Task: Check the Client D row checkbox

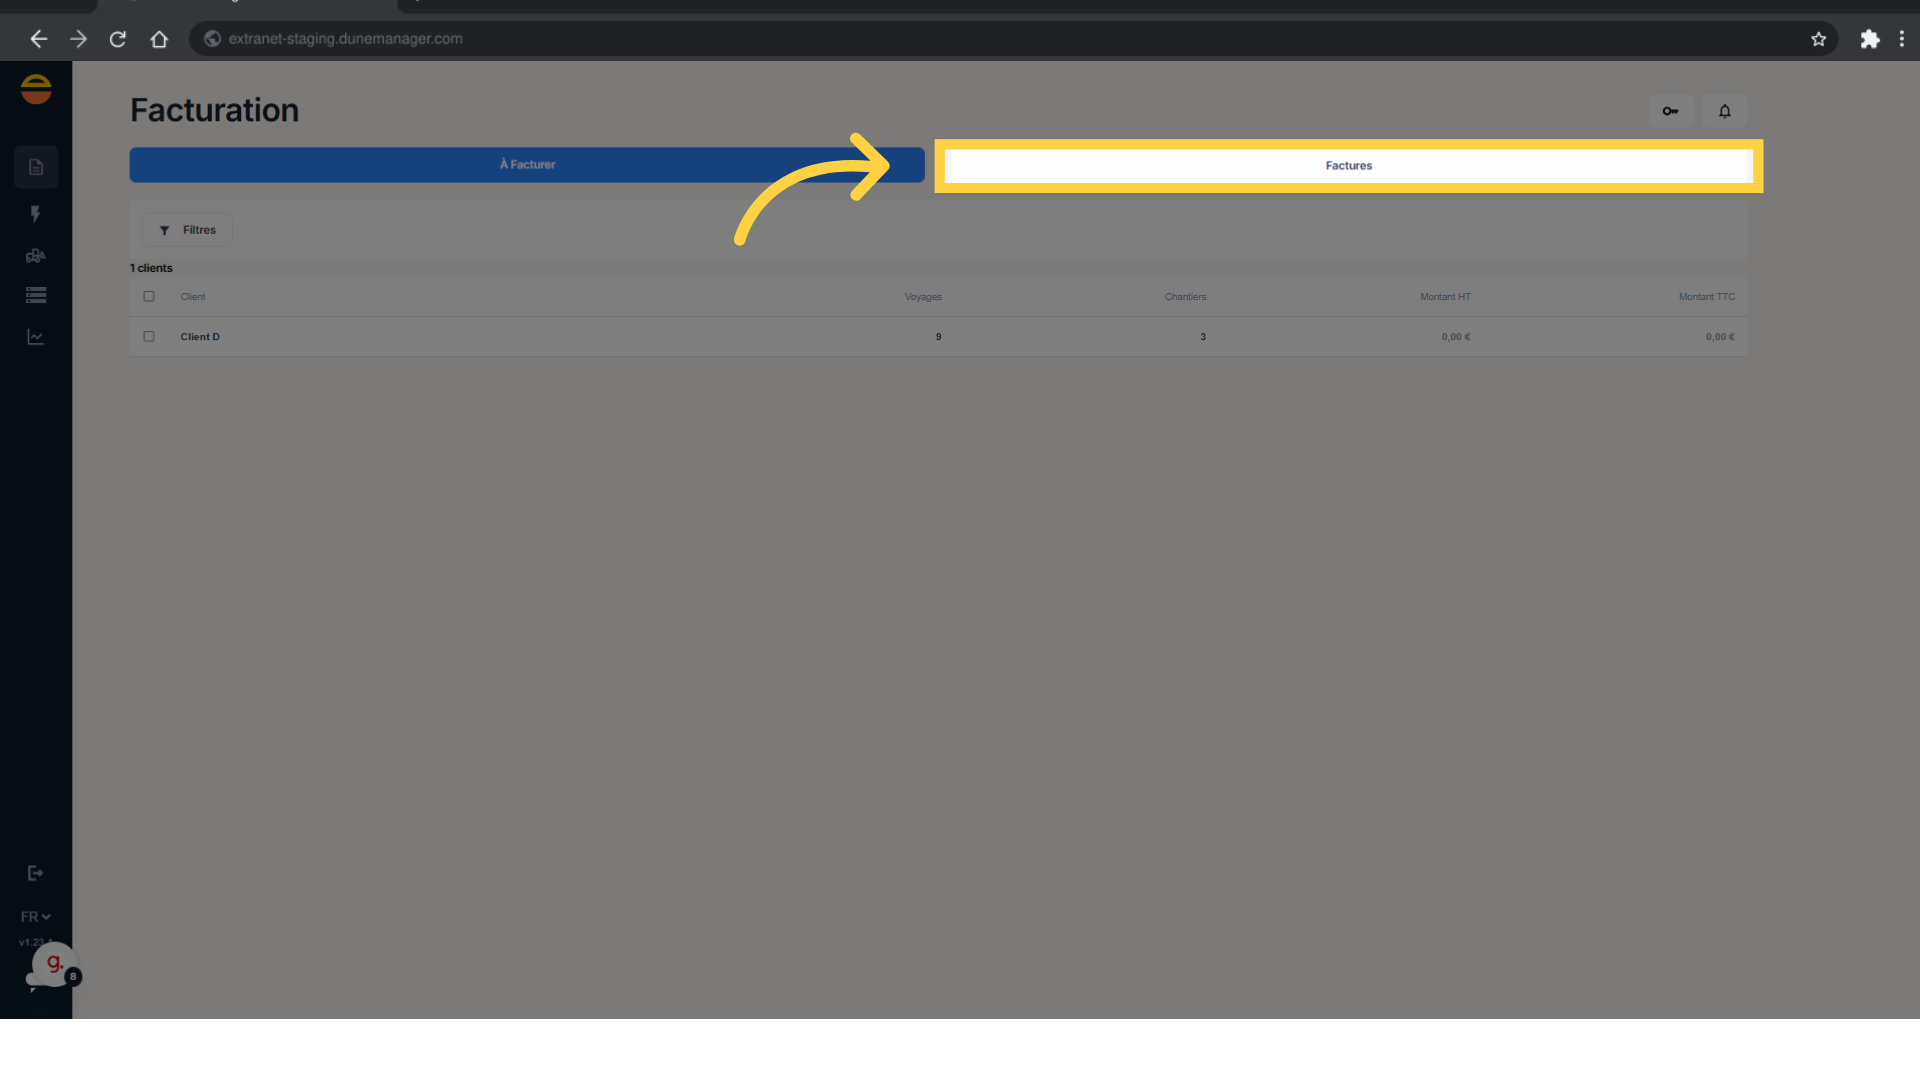Action: point(149,337)
